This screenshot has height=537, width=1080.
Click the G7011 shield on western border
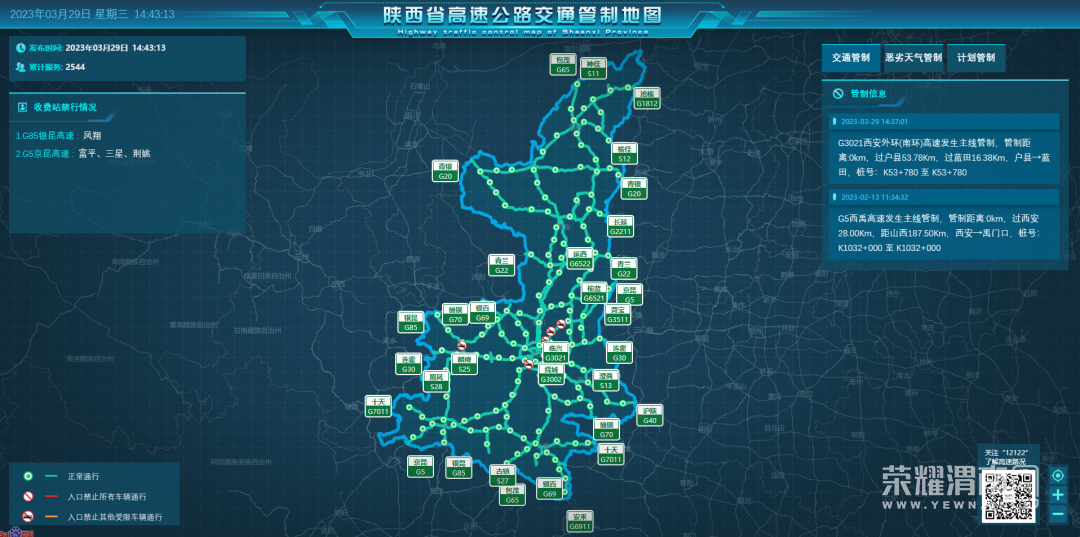coord(378,407)
